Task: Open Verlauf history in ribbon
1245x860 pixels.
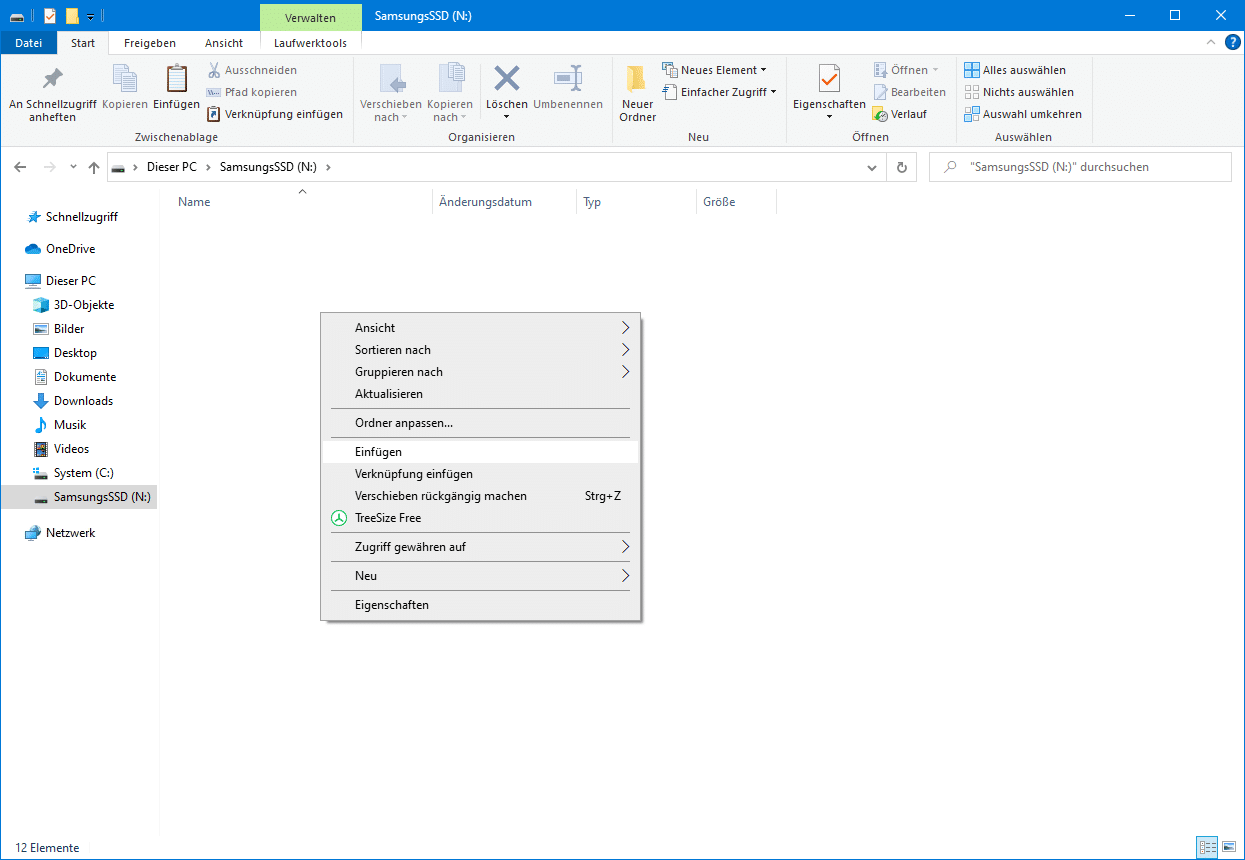Action: coord(900,114)
